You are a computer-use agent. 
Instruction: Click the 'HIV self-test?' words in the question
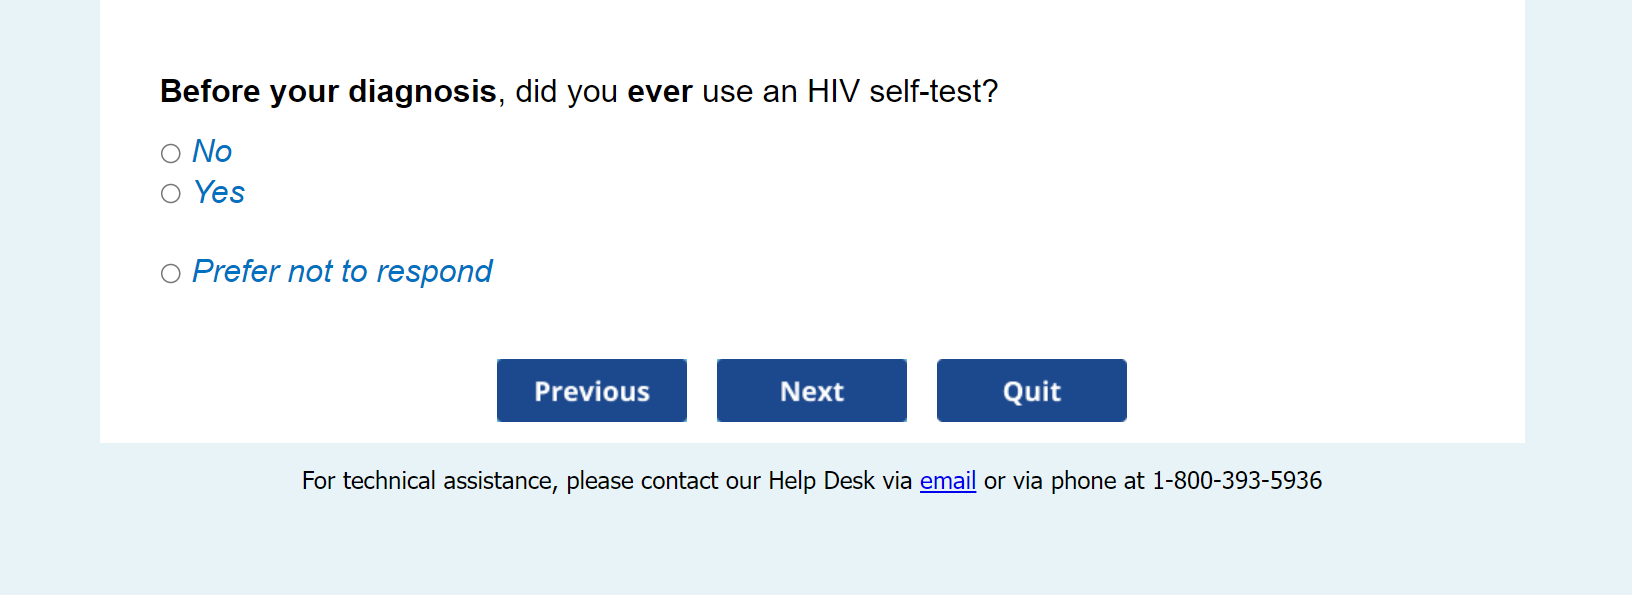pyautogui.click(x=902, y=92)
